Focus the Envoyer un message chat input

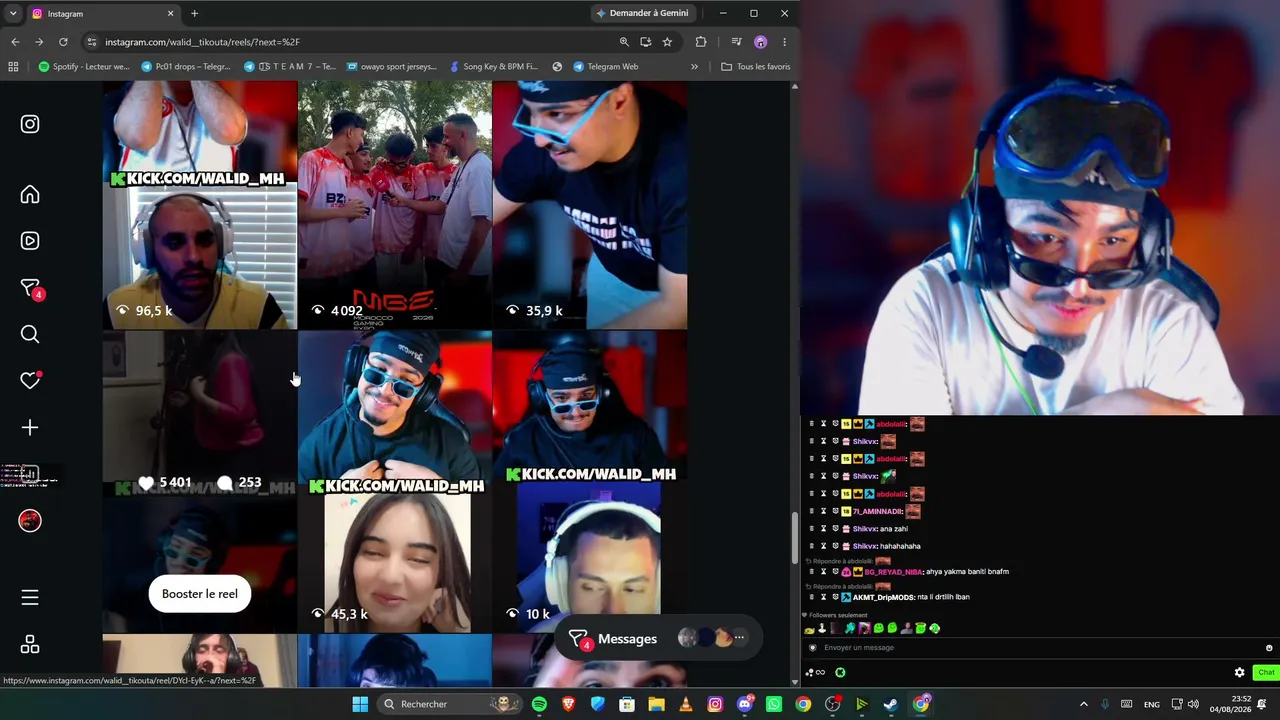pyautogui.click(x=1040, y=648)
